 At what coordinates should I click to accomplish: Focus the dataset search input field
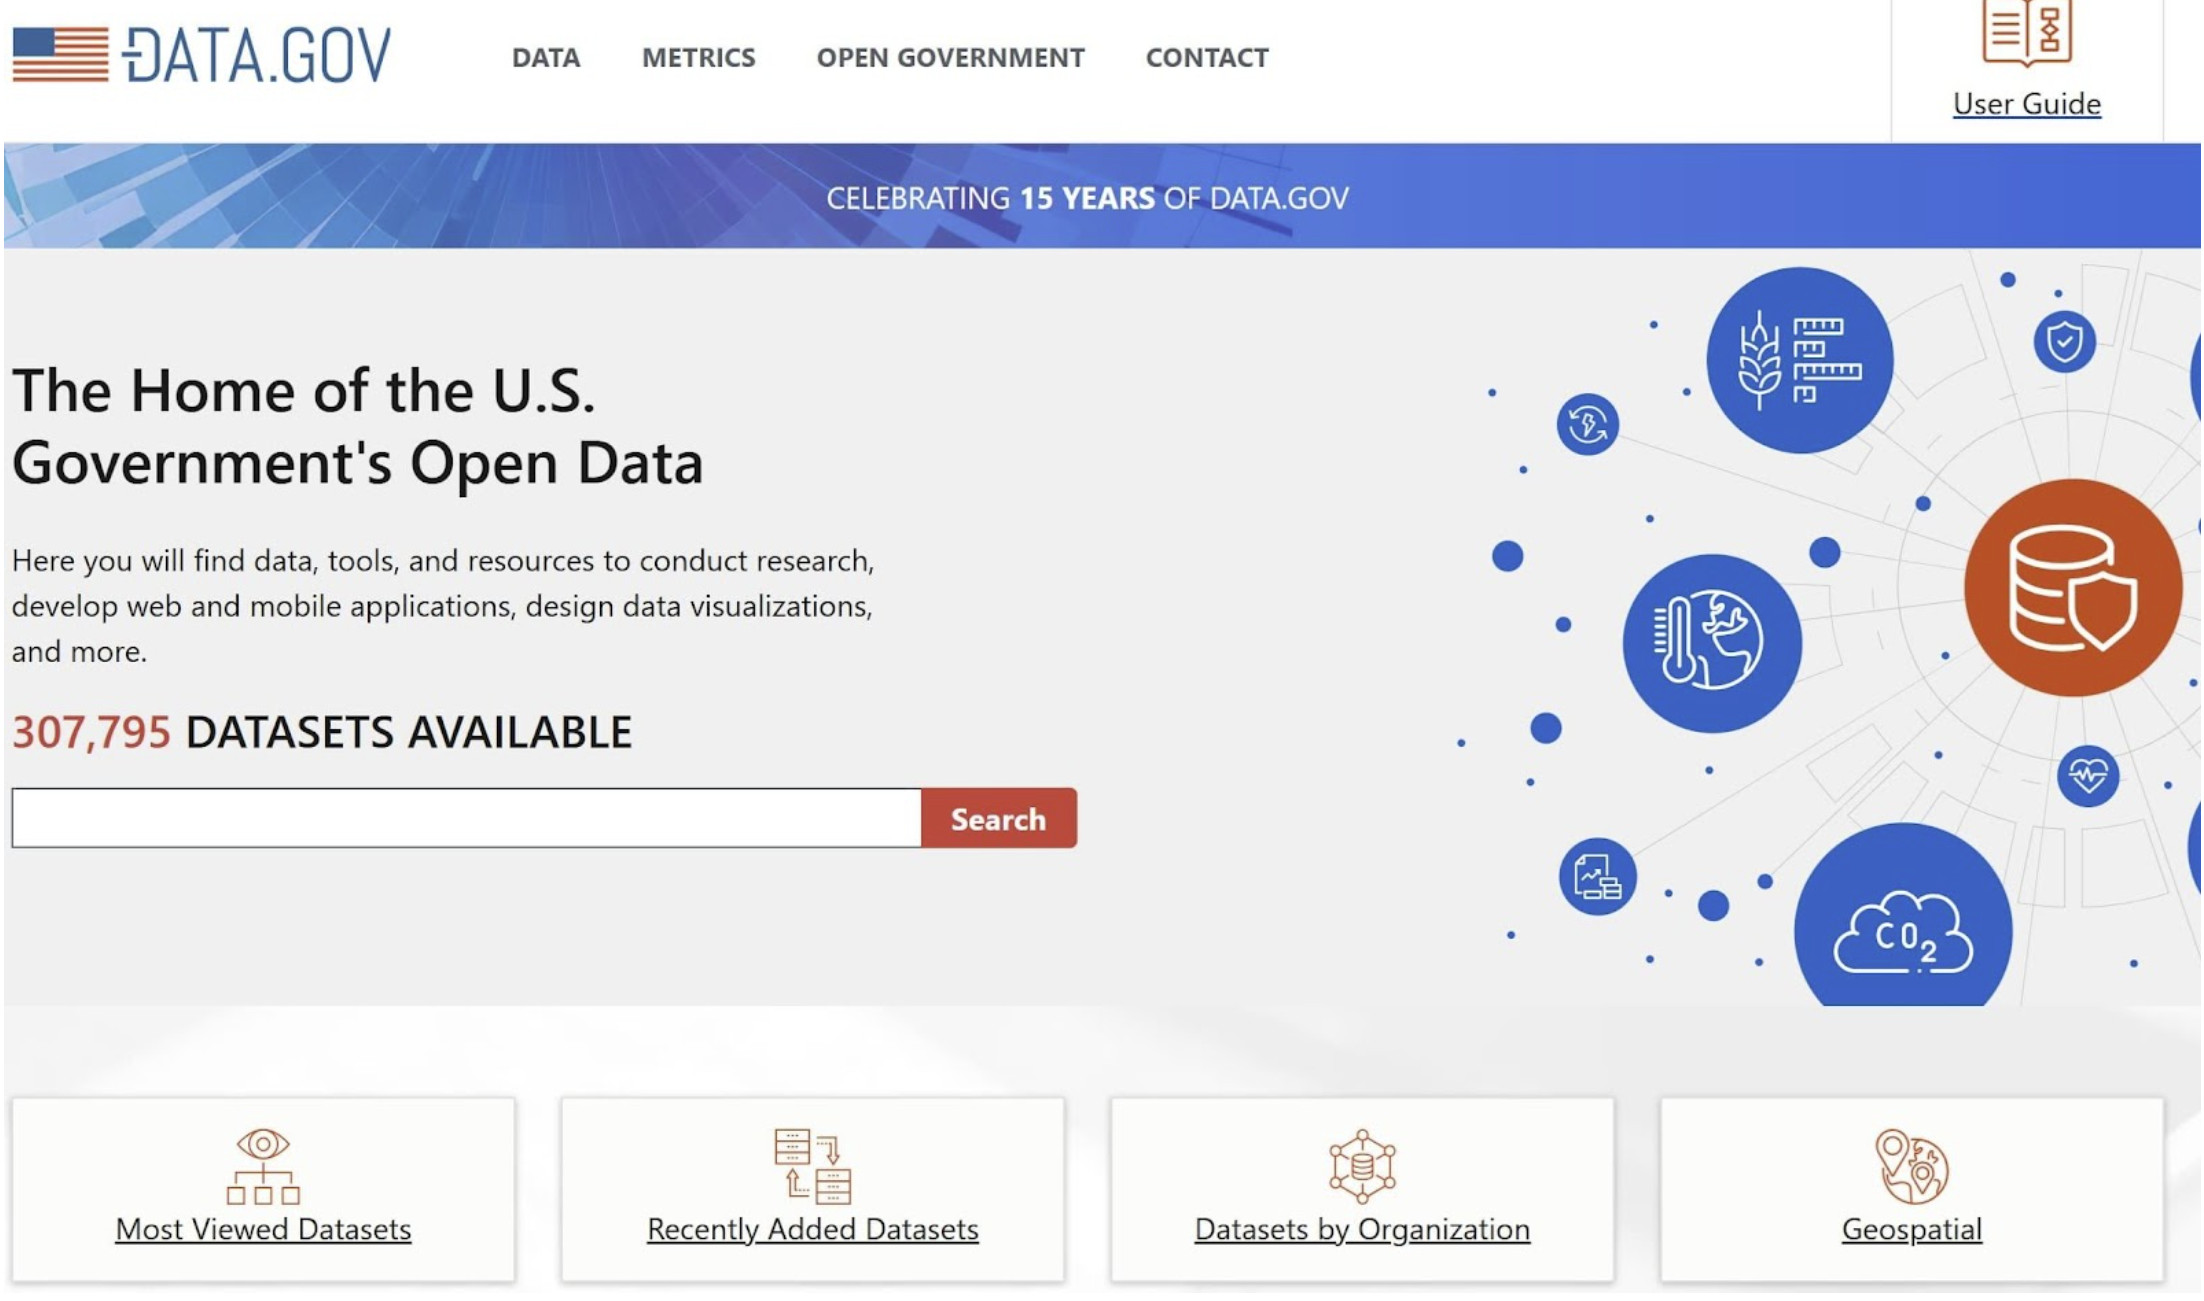click(x=466, y=818)
